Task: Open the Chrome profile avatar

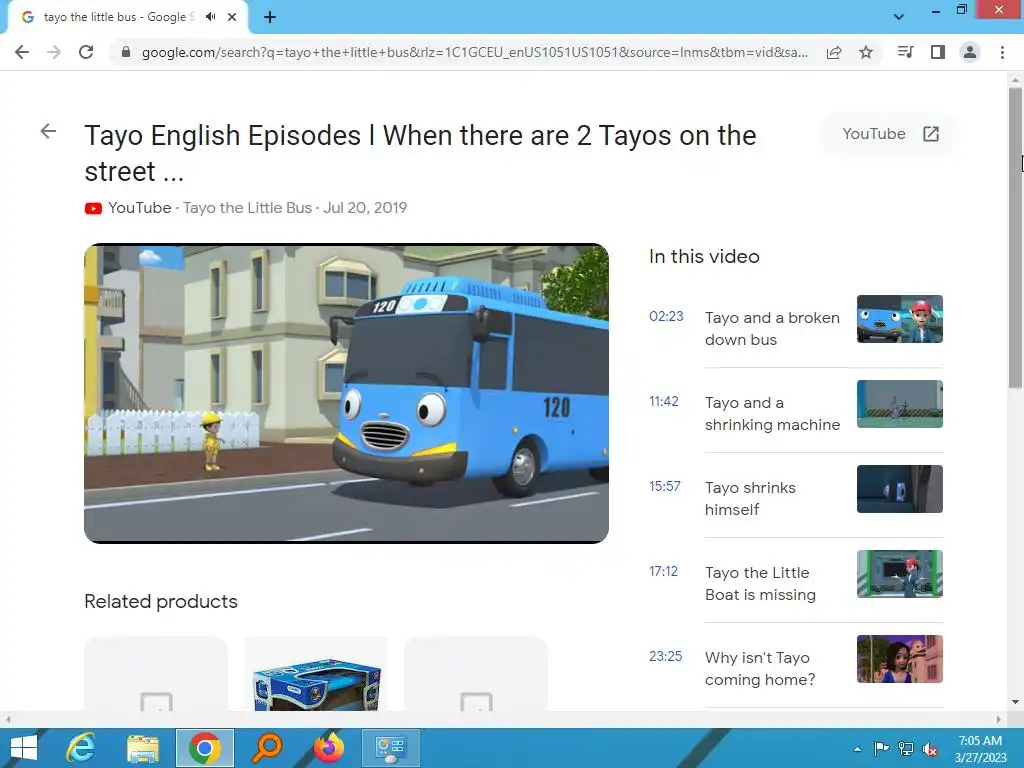Action: (x=970, y=52)
